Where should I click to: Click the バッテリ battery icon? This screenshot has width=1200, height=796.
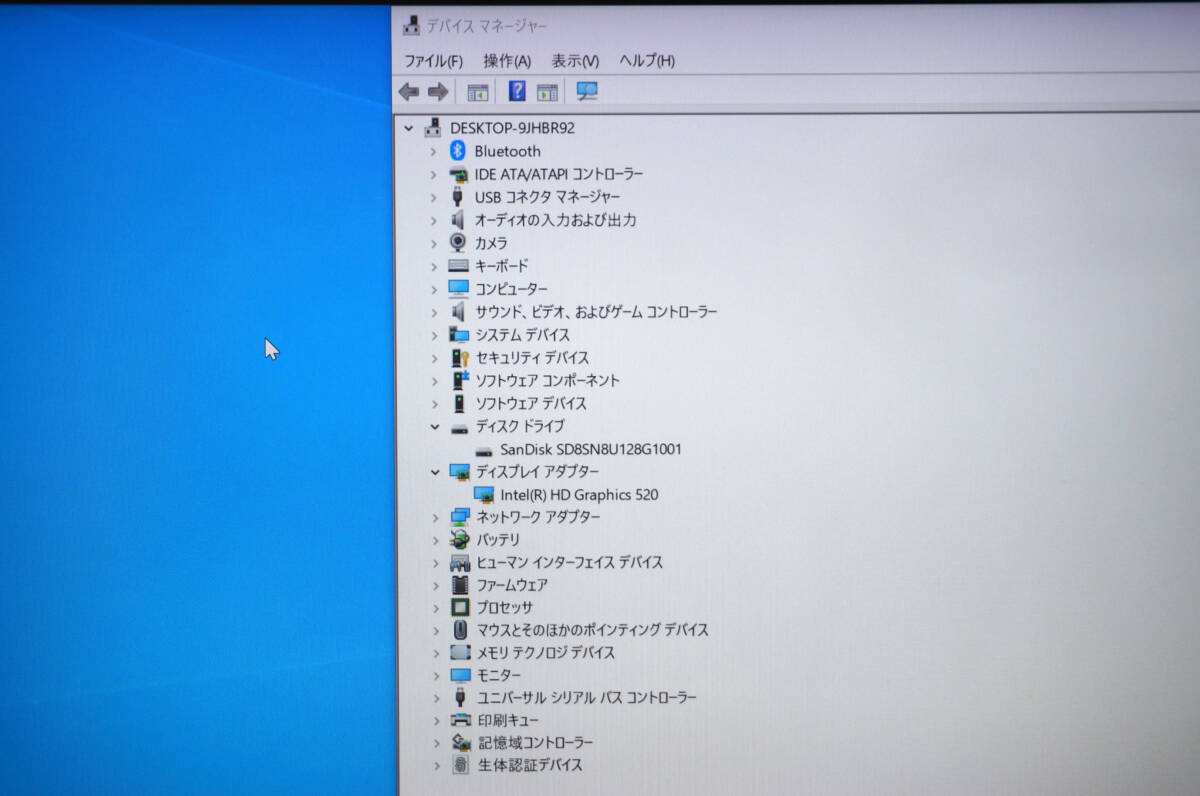459,540
